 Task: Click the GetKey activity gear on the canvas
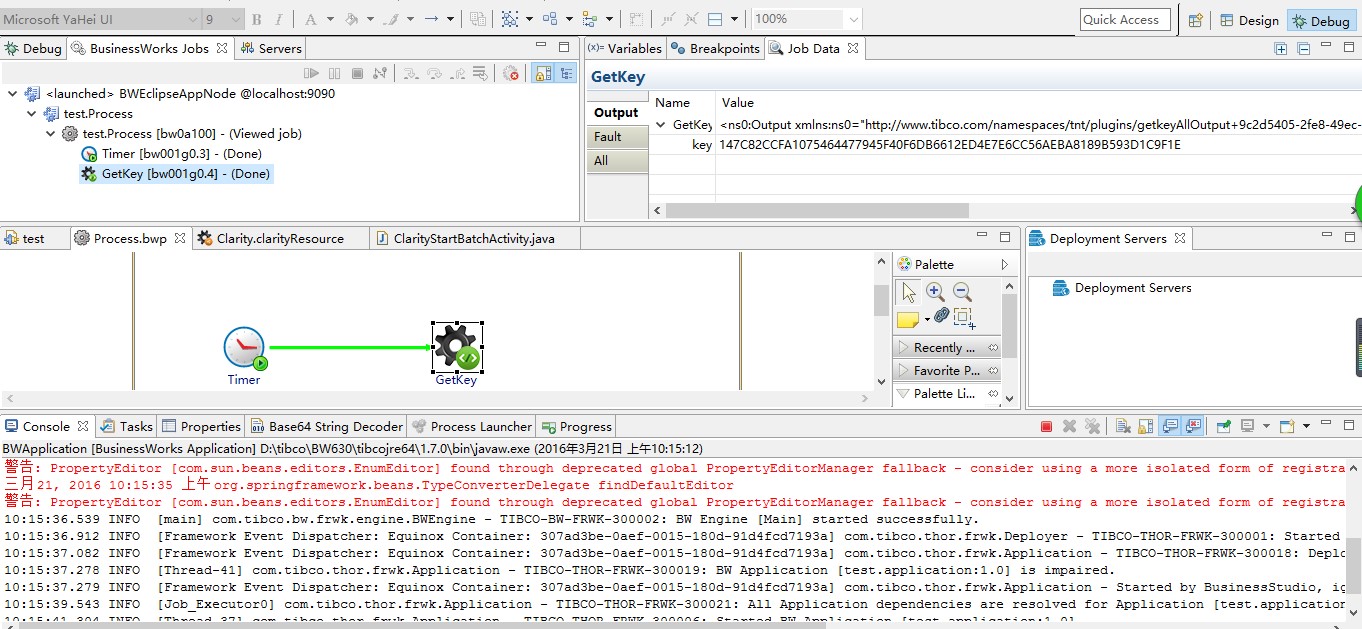click(456, 346)
